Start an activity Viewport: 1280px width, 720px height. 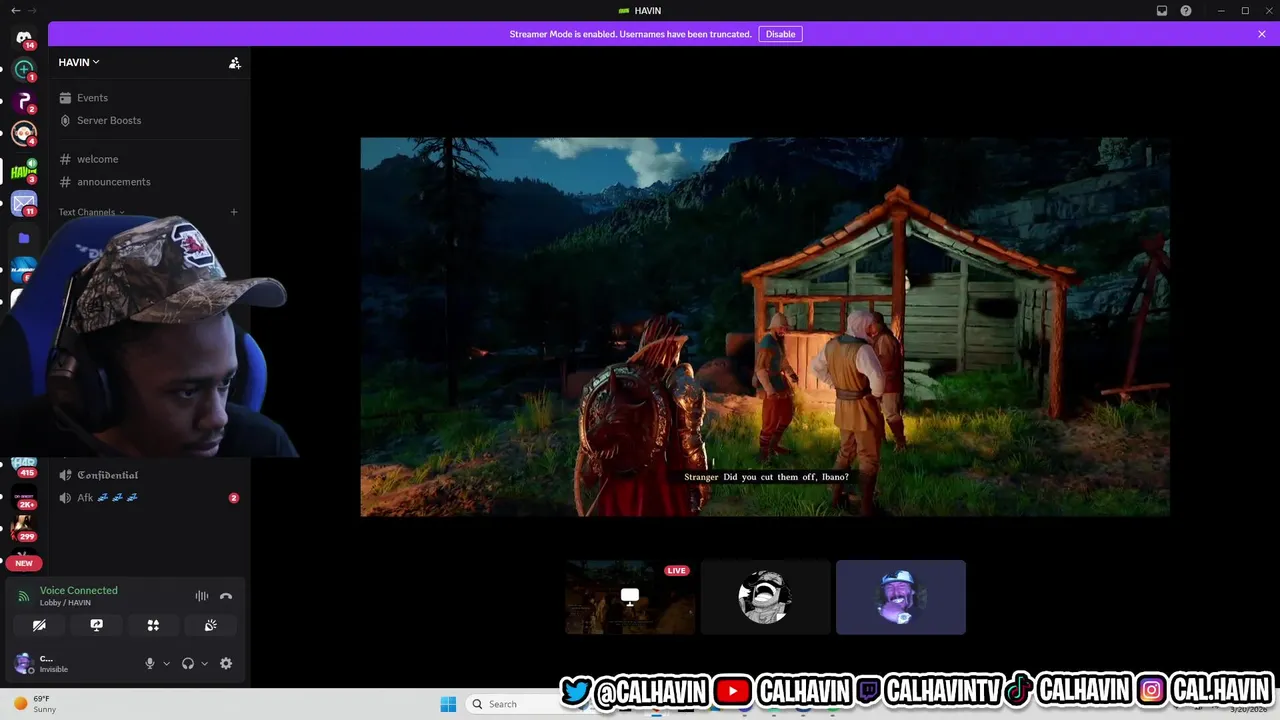(153, 625)
